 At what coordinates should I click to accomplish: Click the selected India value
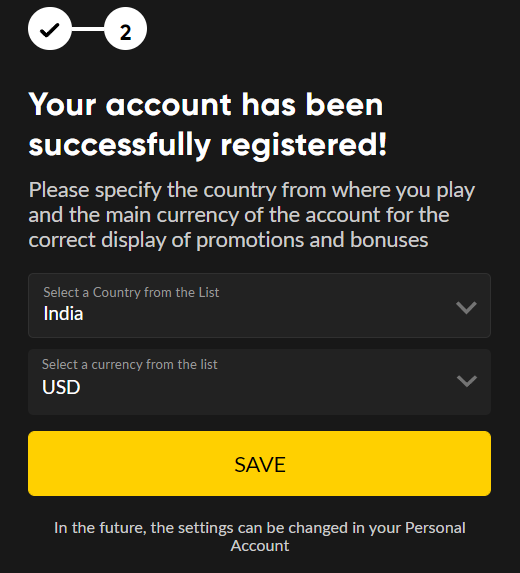coord(63,314)
